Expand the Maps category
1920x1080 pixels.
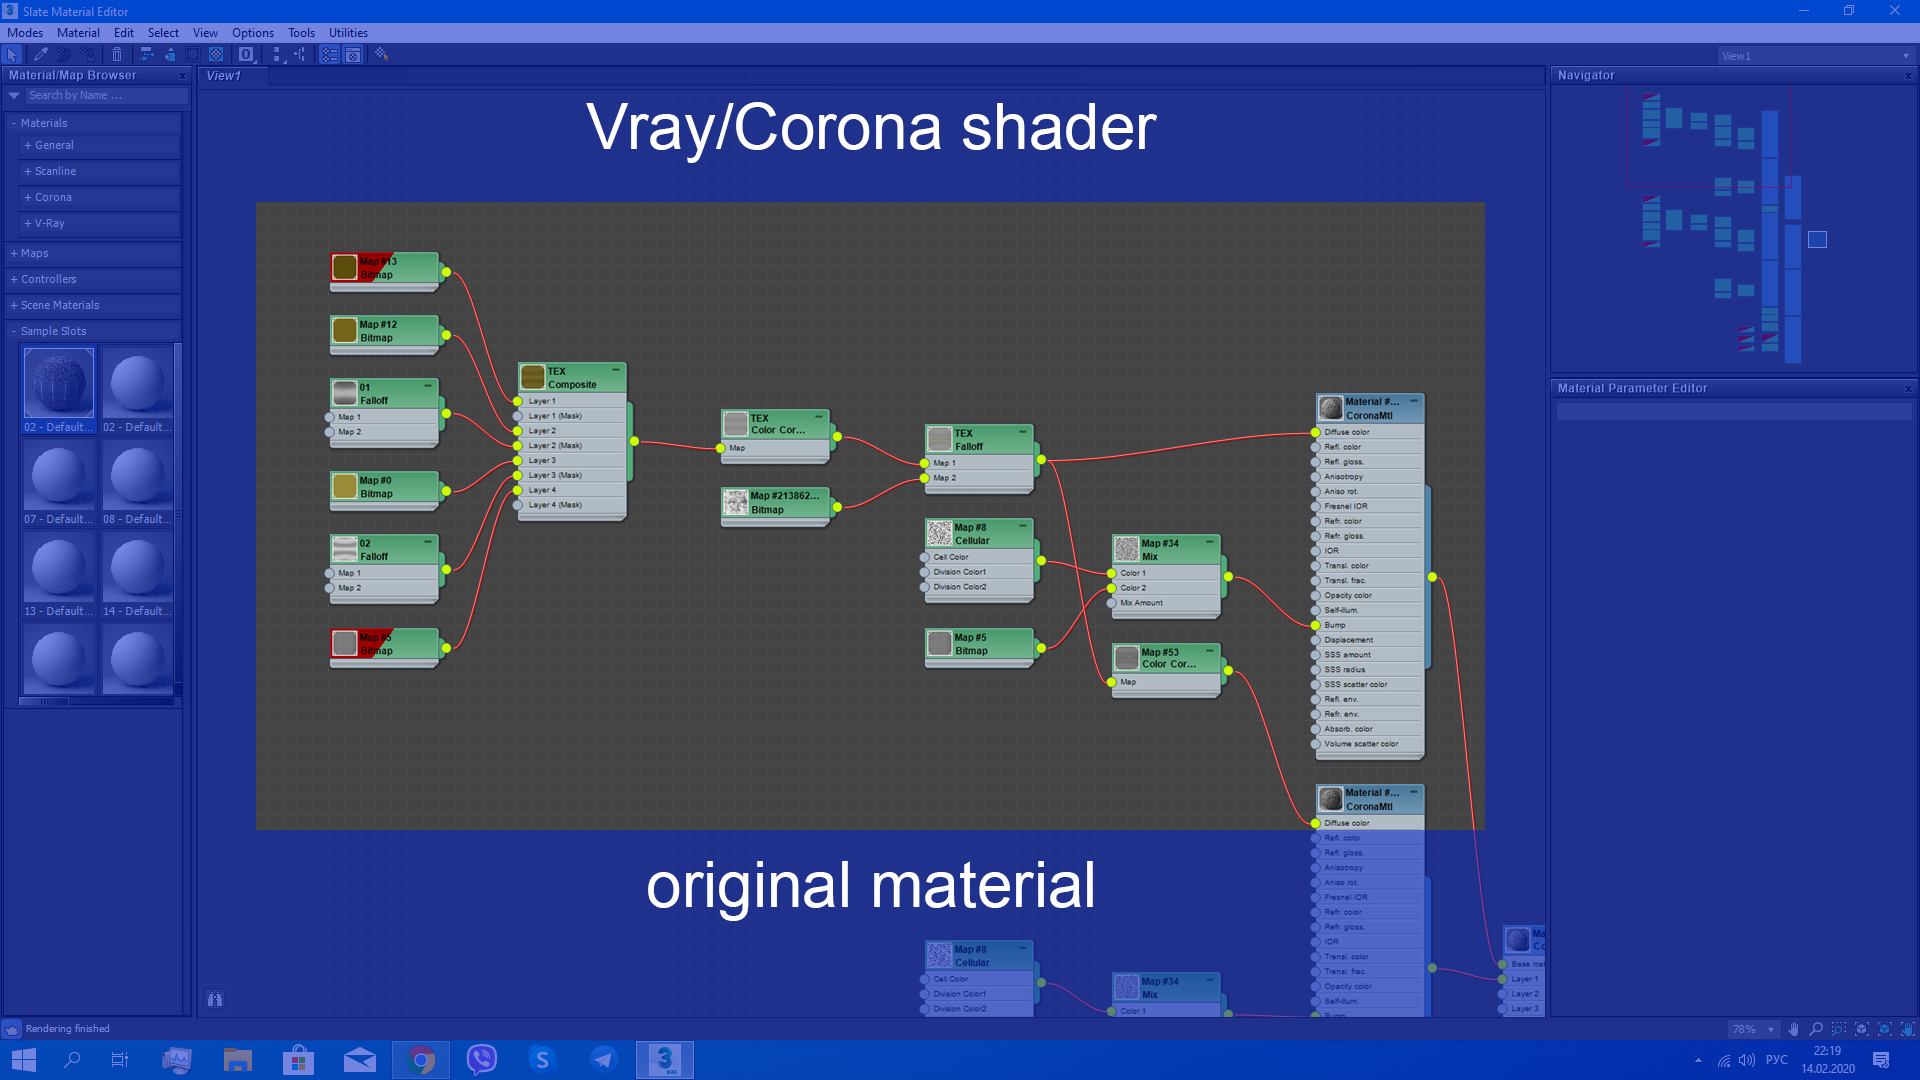point(34,253)
